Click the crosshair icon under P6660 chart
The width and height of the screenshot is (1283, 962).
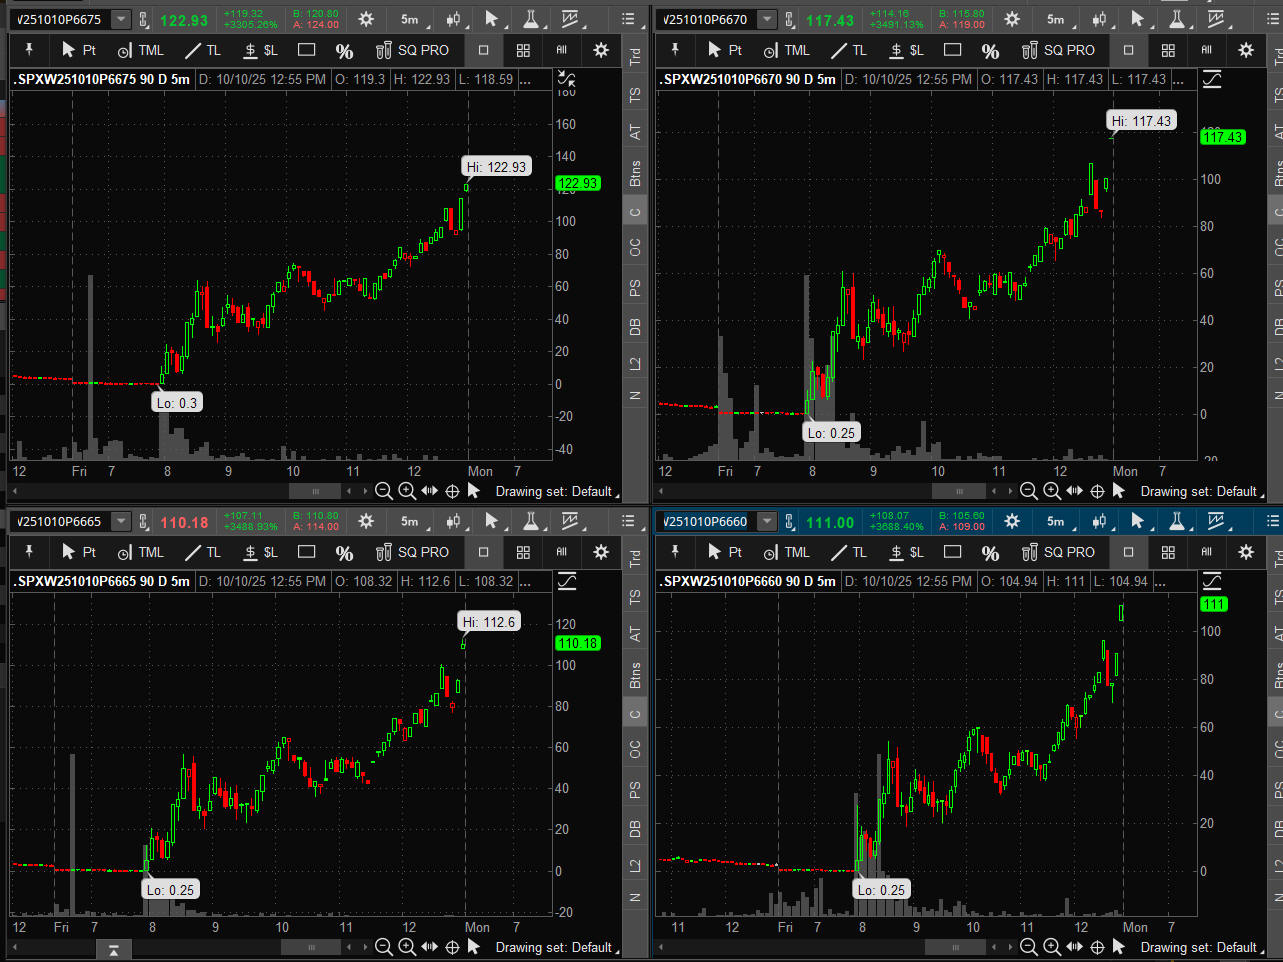tap(1097, 947)
